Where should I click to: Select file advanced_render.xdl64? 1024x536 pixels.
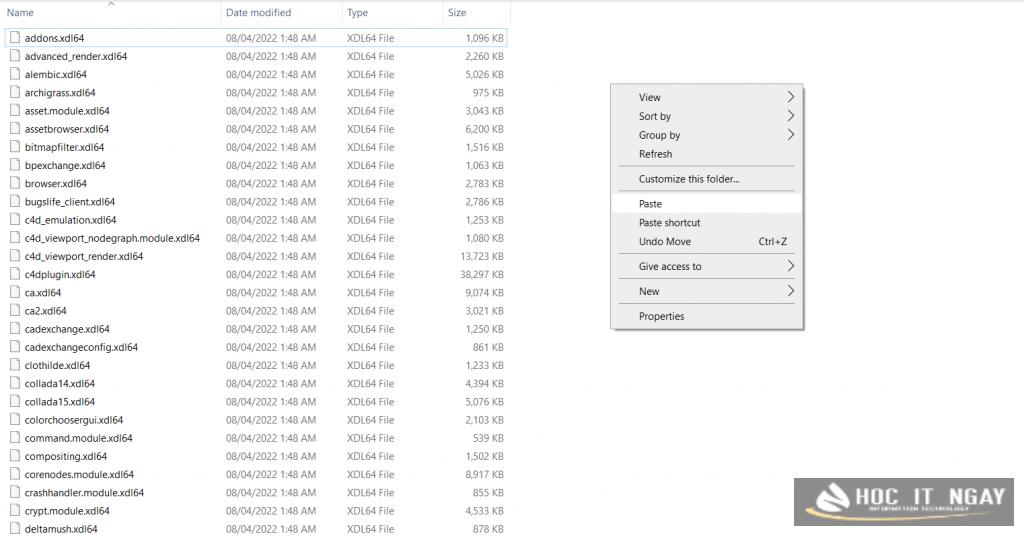tap(76, 56)
